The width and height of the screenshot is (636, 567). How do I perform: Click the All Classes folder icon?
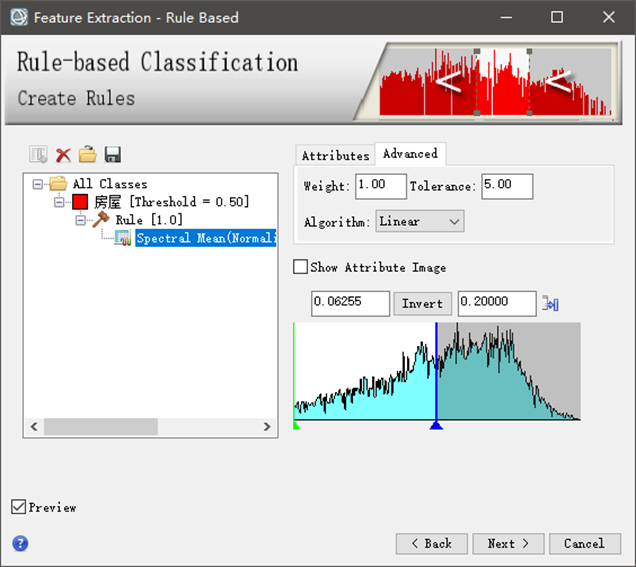click(x=58, y=184)
